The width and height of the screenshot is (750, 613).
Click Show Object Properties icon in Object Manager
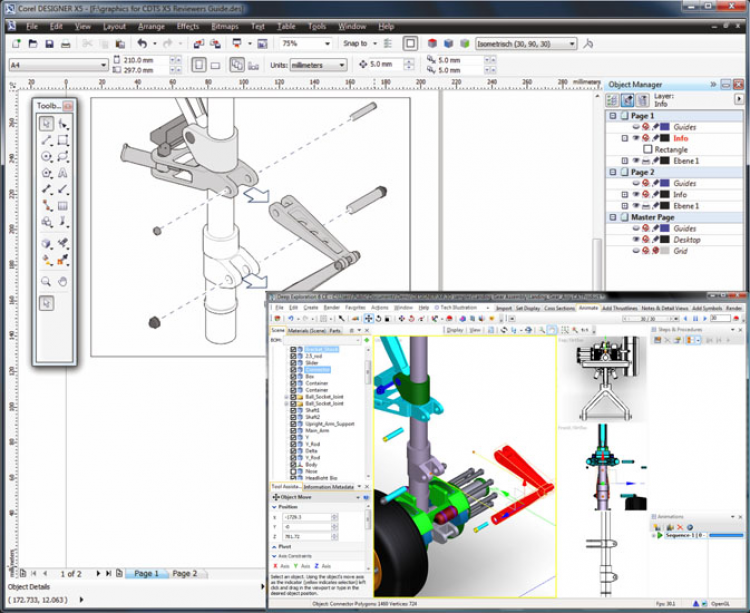coord(612,100)
